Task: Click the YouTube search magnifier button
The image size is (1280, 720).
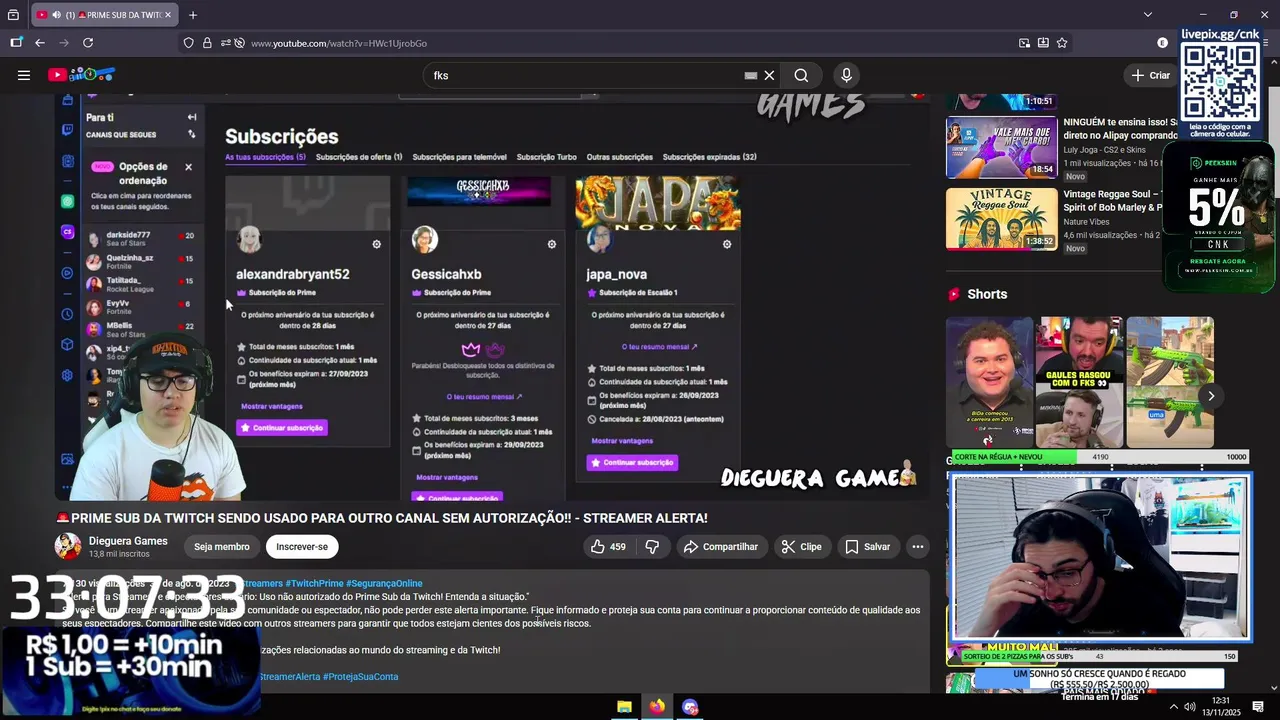Action: point(801,75)
